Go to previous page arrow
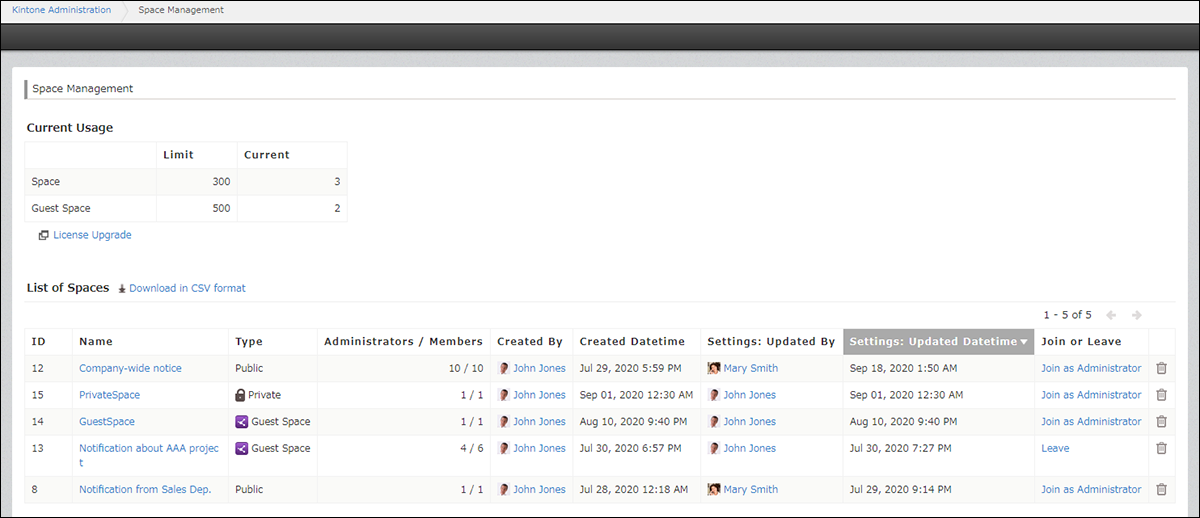1200x518 pixels. pos(1110,315)
